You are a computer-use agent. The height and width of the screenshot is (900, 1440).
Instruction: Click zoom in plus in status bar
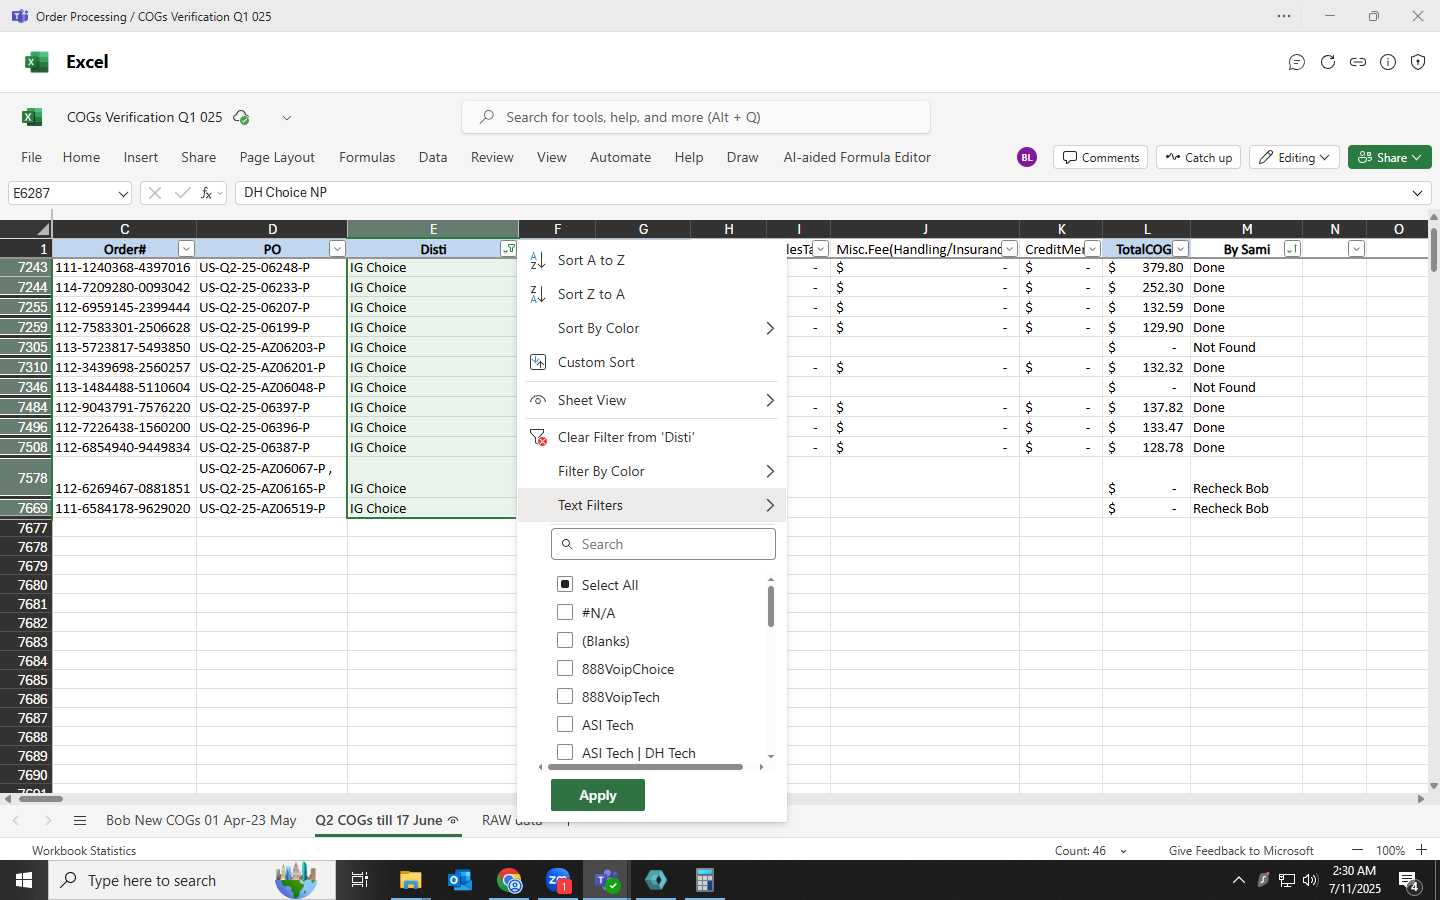click(1421, 850)
